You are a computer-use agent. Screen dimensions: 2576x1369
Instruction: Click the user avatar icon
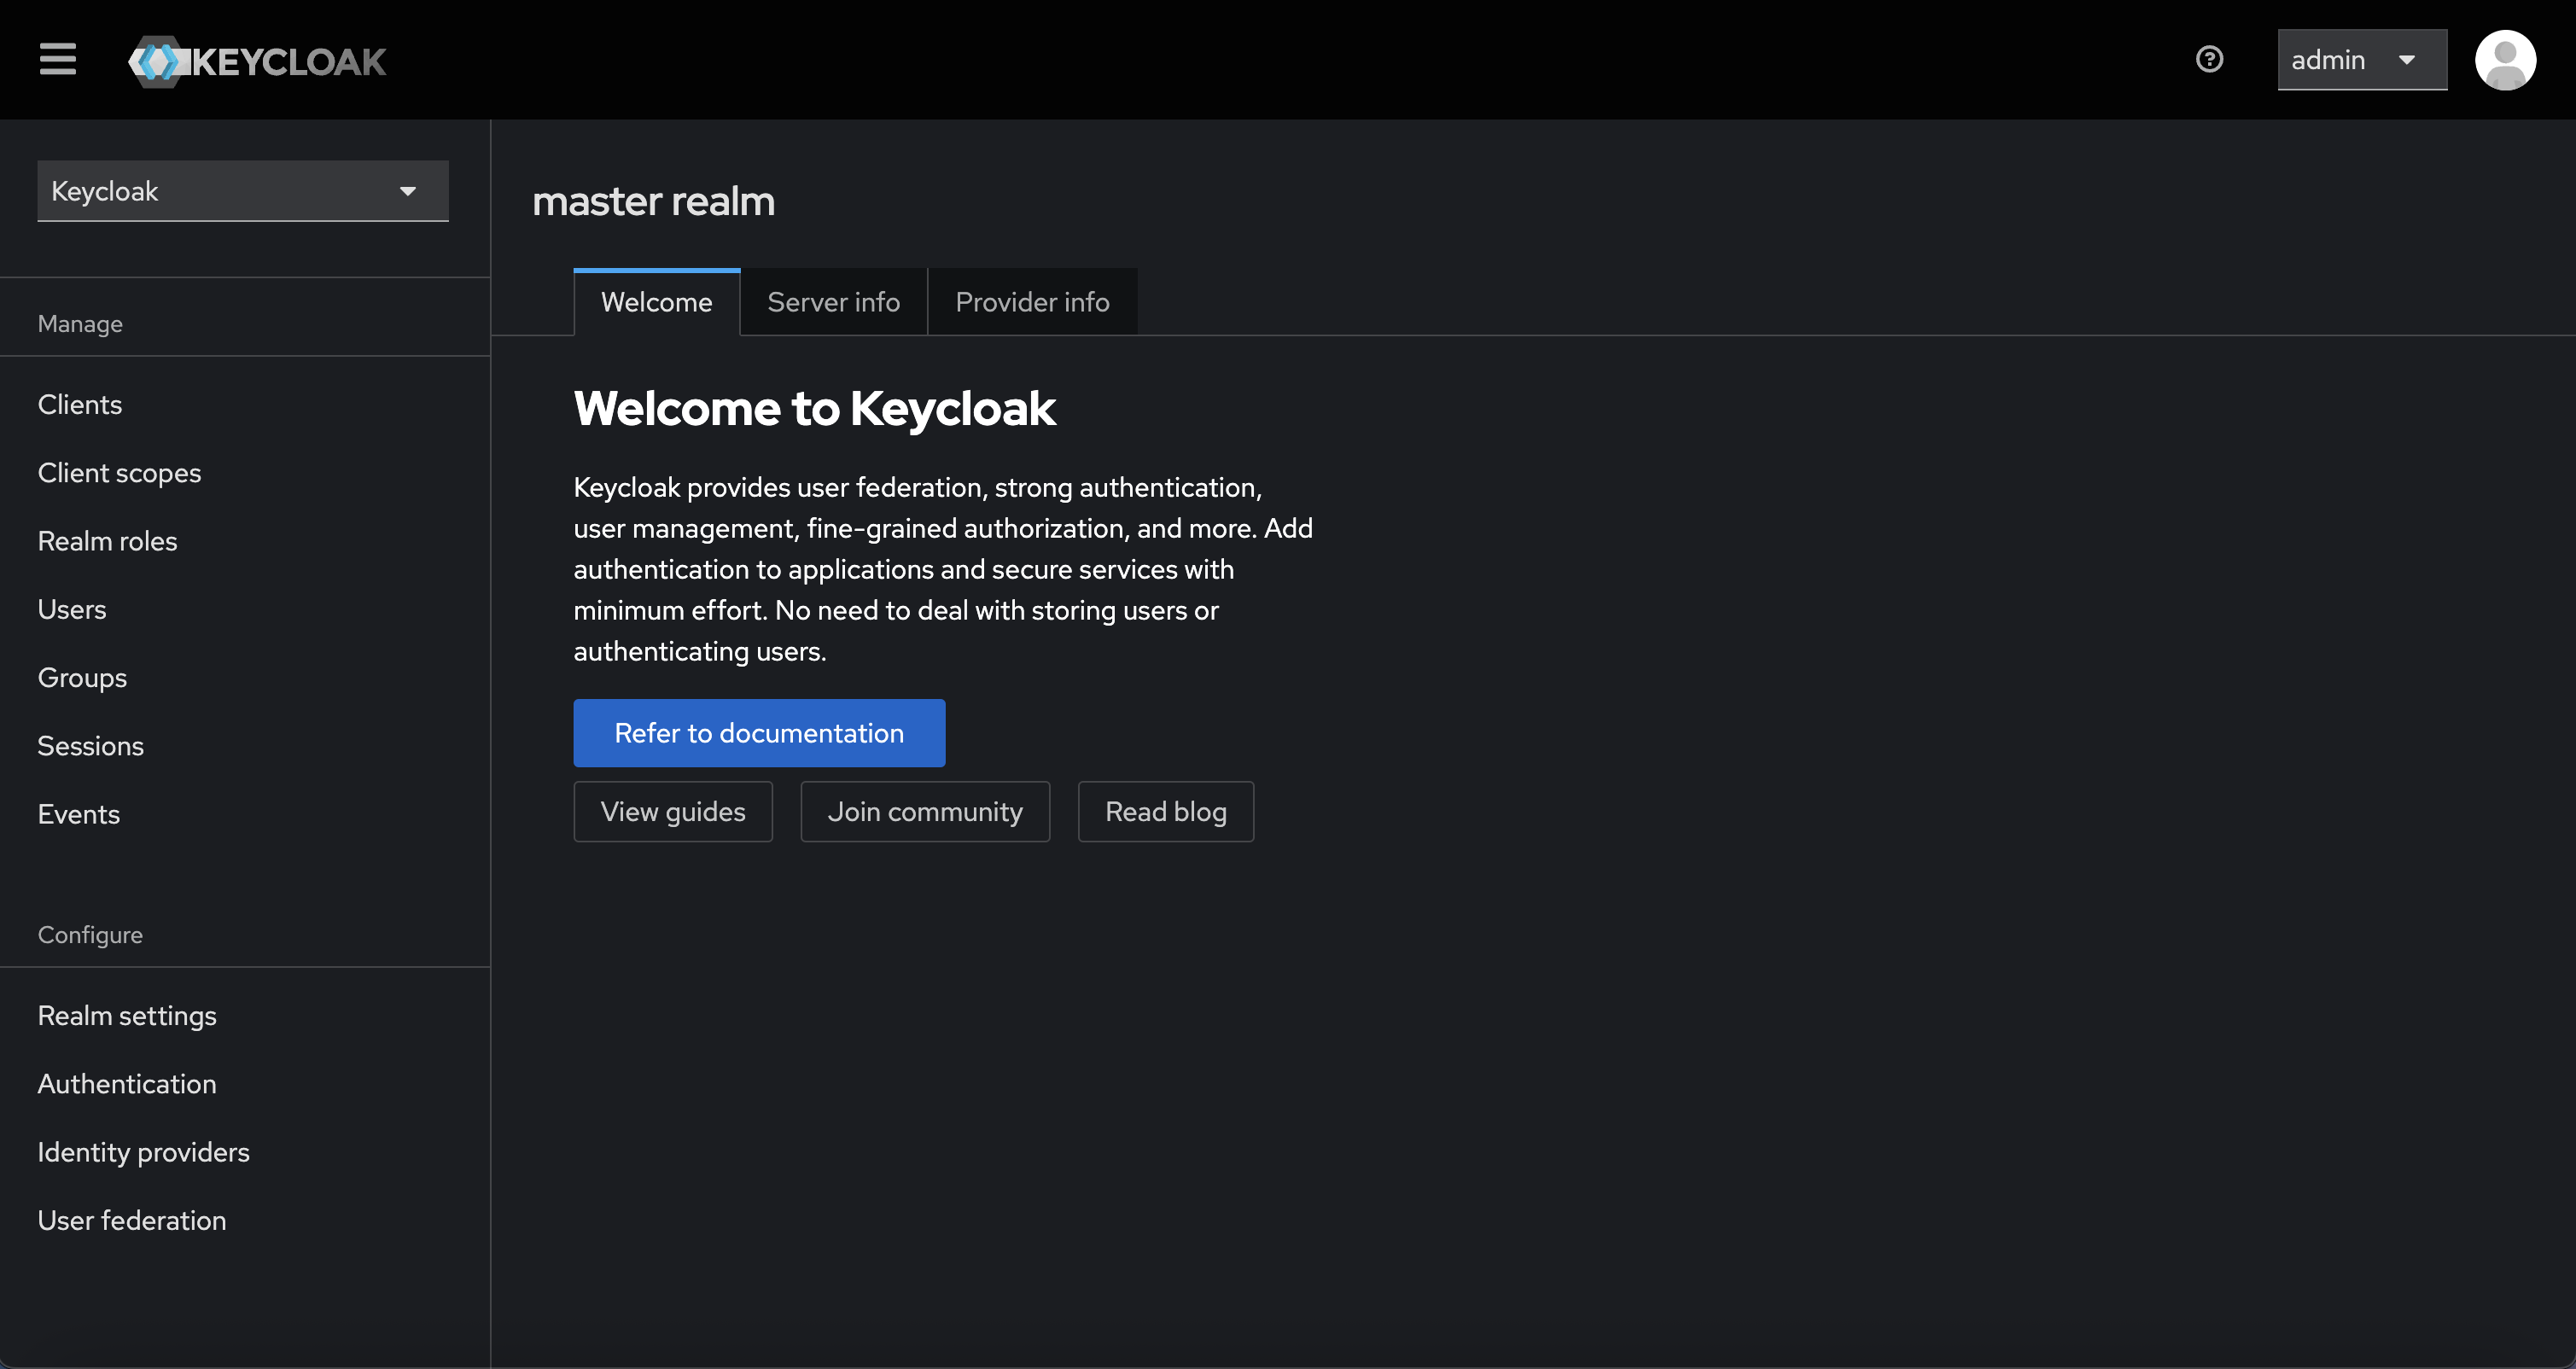pyautogui.click(x=2504, y=60)
